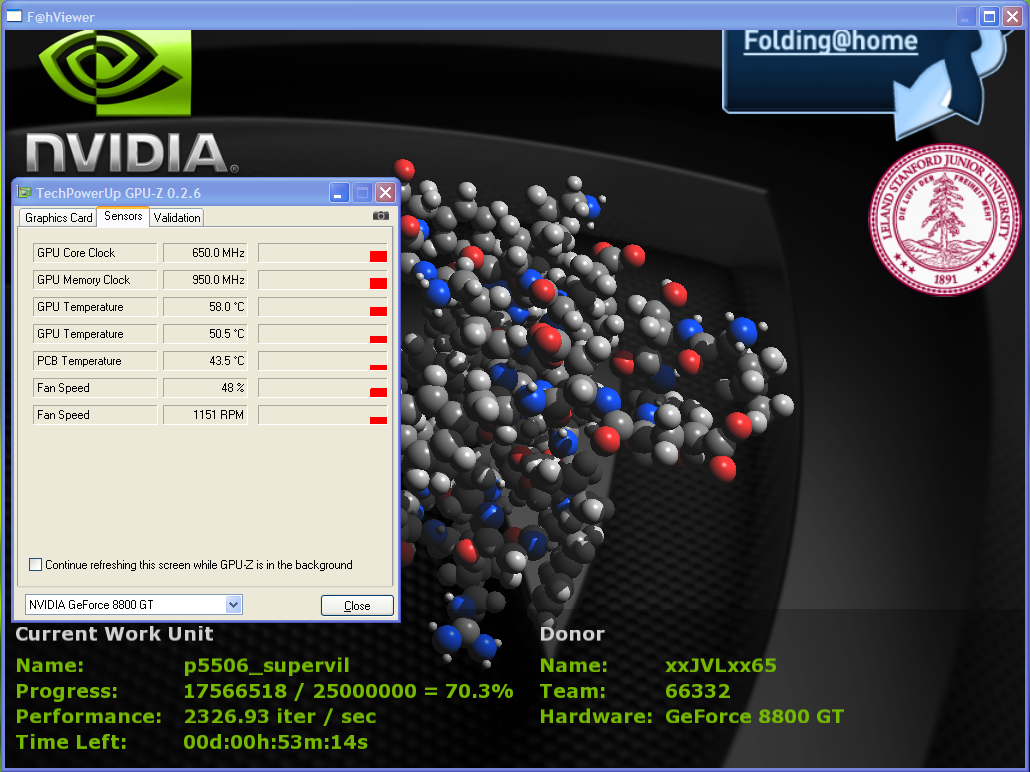Click the PCB Temperature graph

tap(323, 361)
